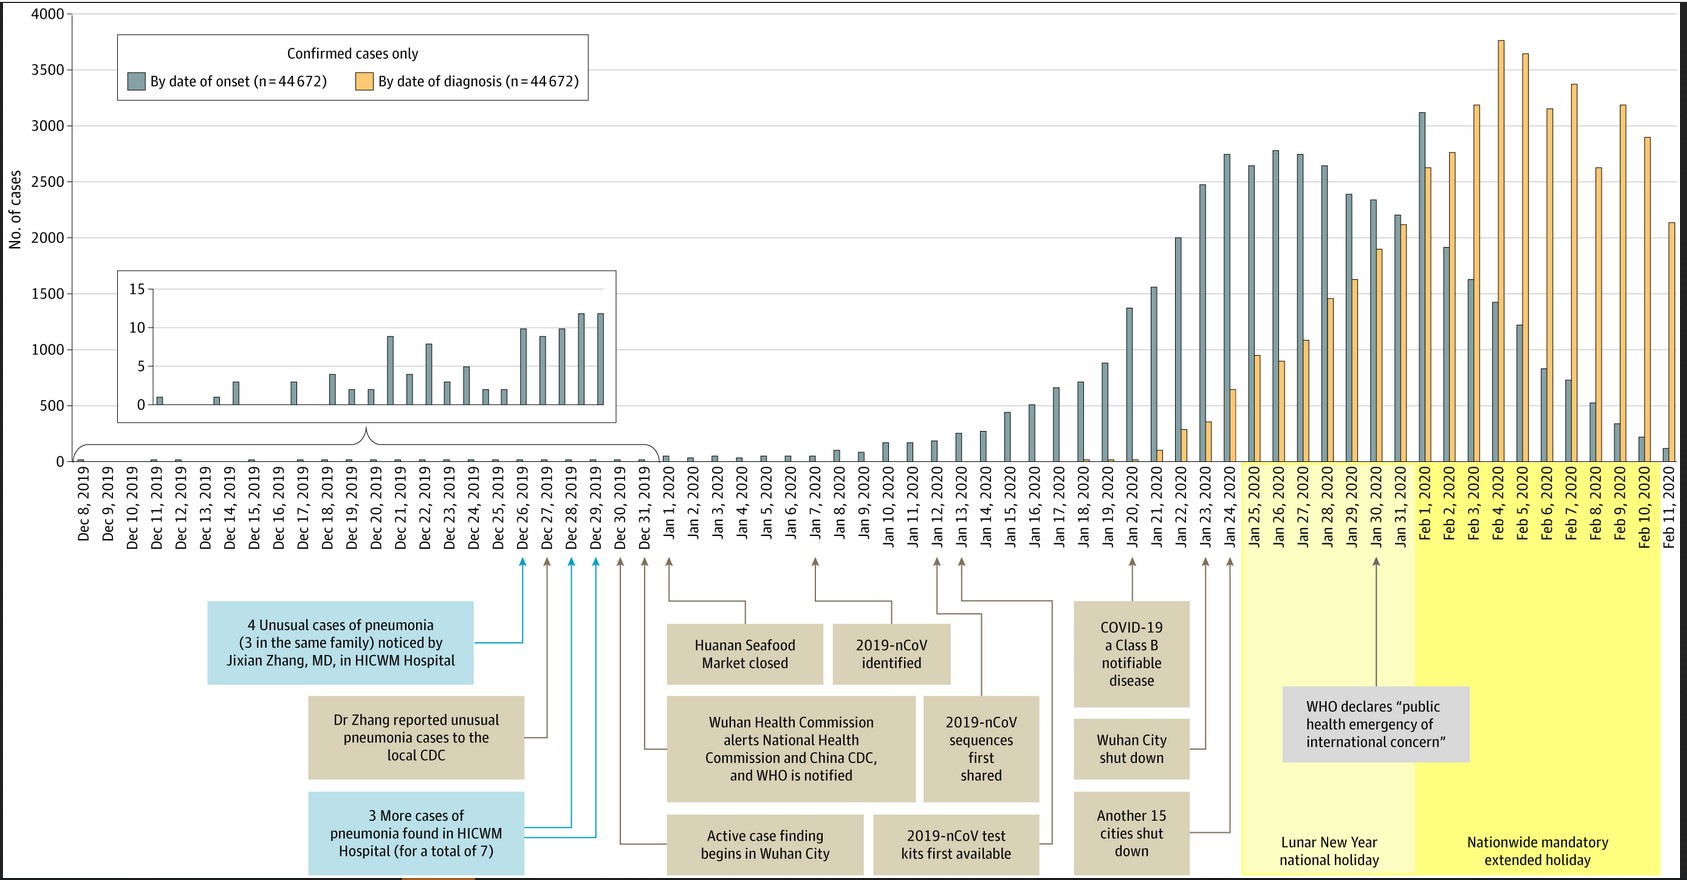Select the blue '4 Unusual cases of pneumonia' box
Screen dimensions: 1687x880
tap(341, 643)
